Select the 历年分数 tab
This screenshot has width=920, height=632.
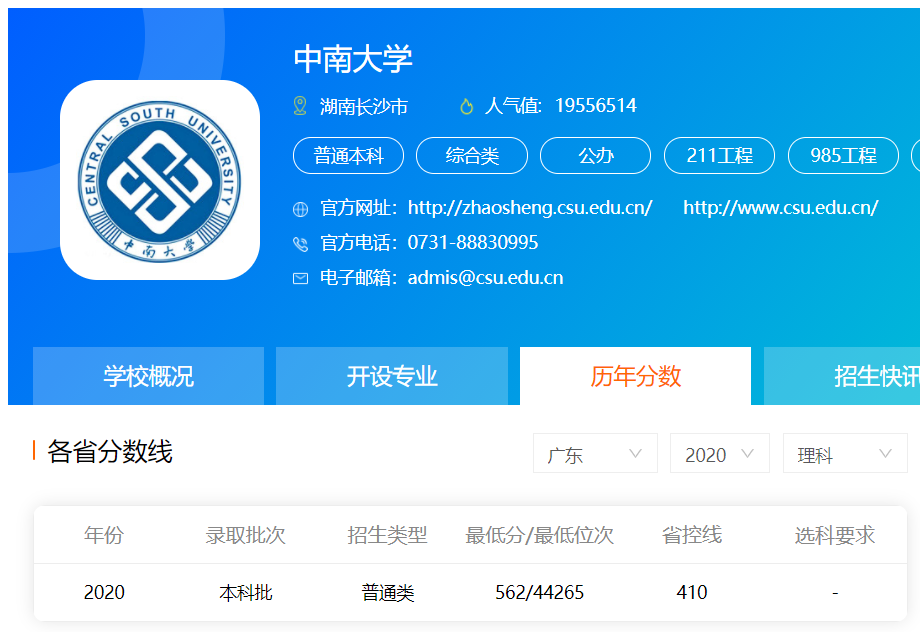[635, 375]
